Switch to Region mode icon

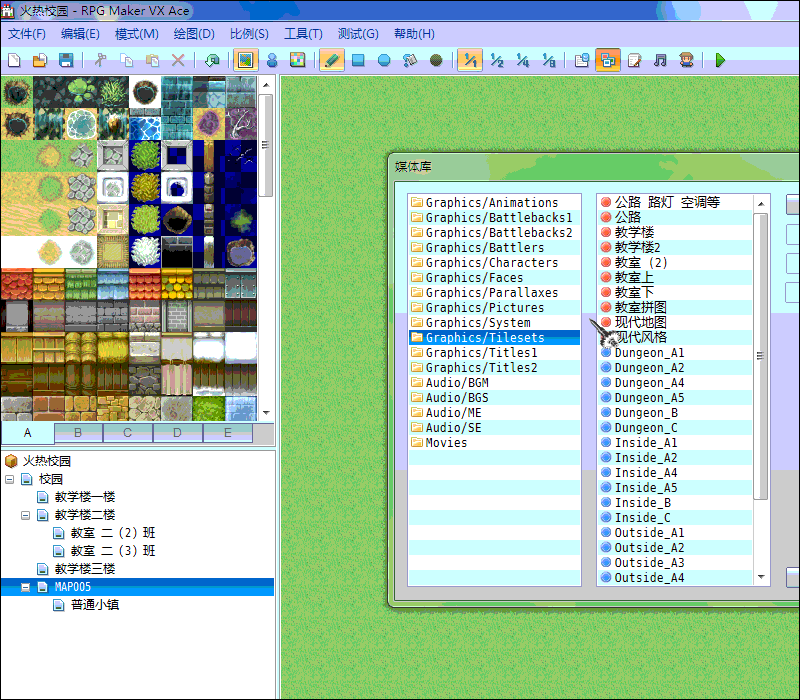[x=297, y=60]
